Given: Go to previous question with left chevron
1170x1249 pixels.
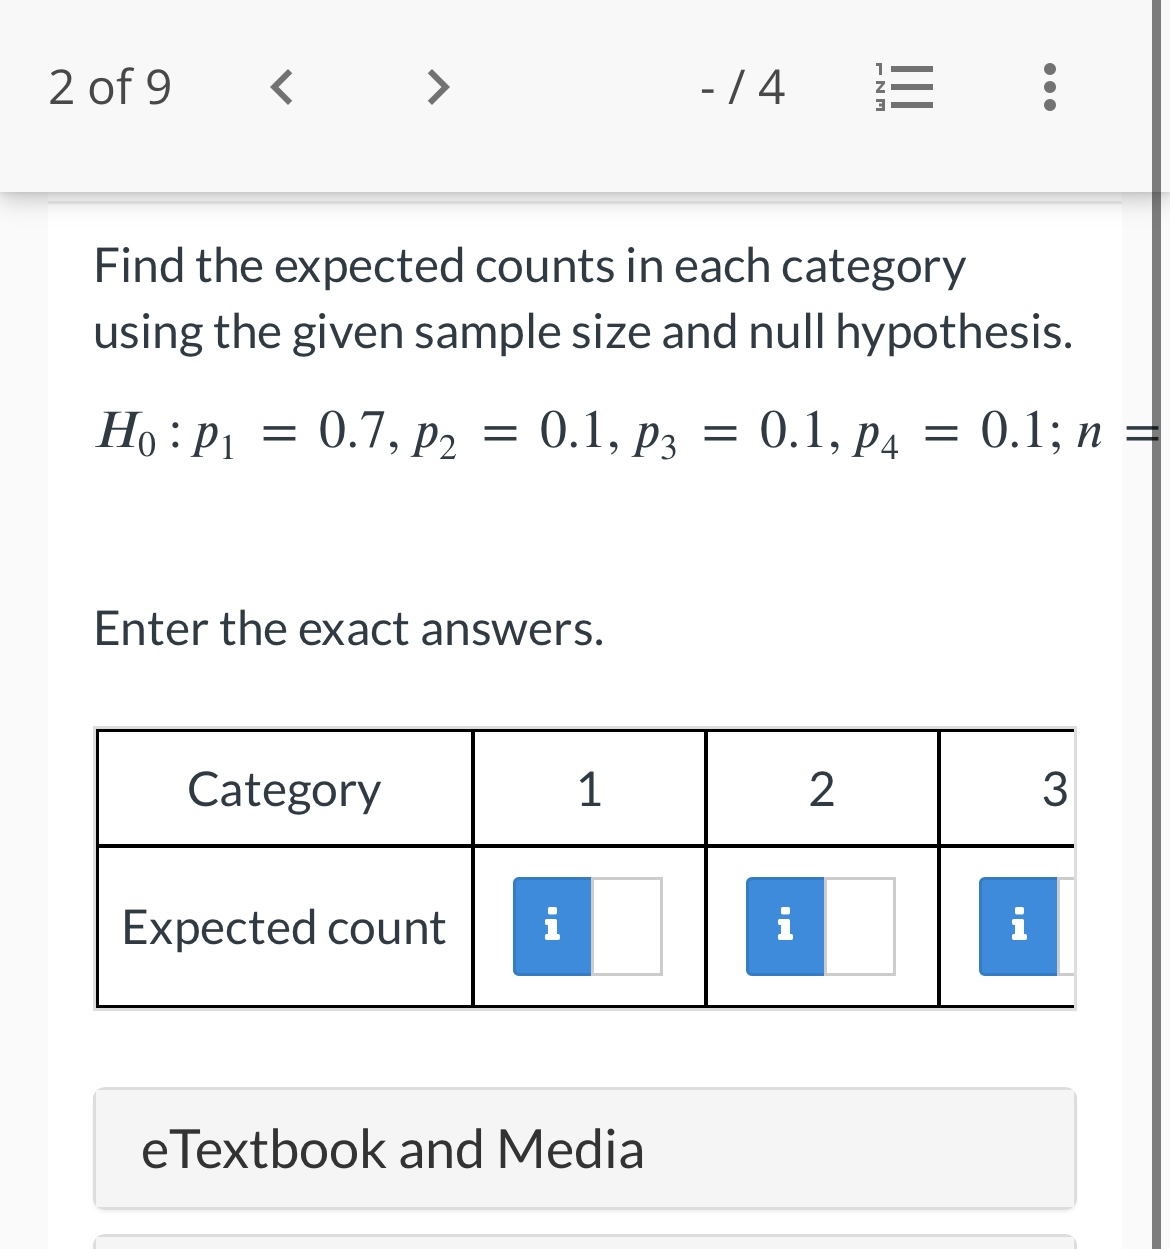Looking at the screenshot, I should click(280, 88).
